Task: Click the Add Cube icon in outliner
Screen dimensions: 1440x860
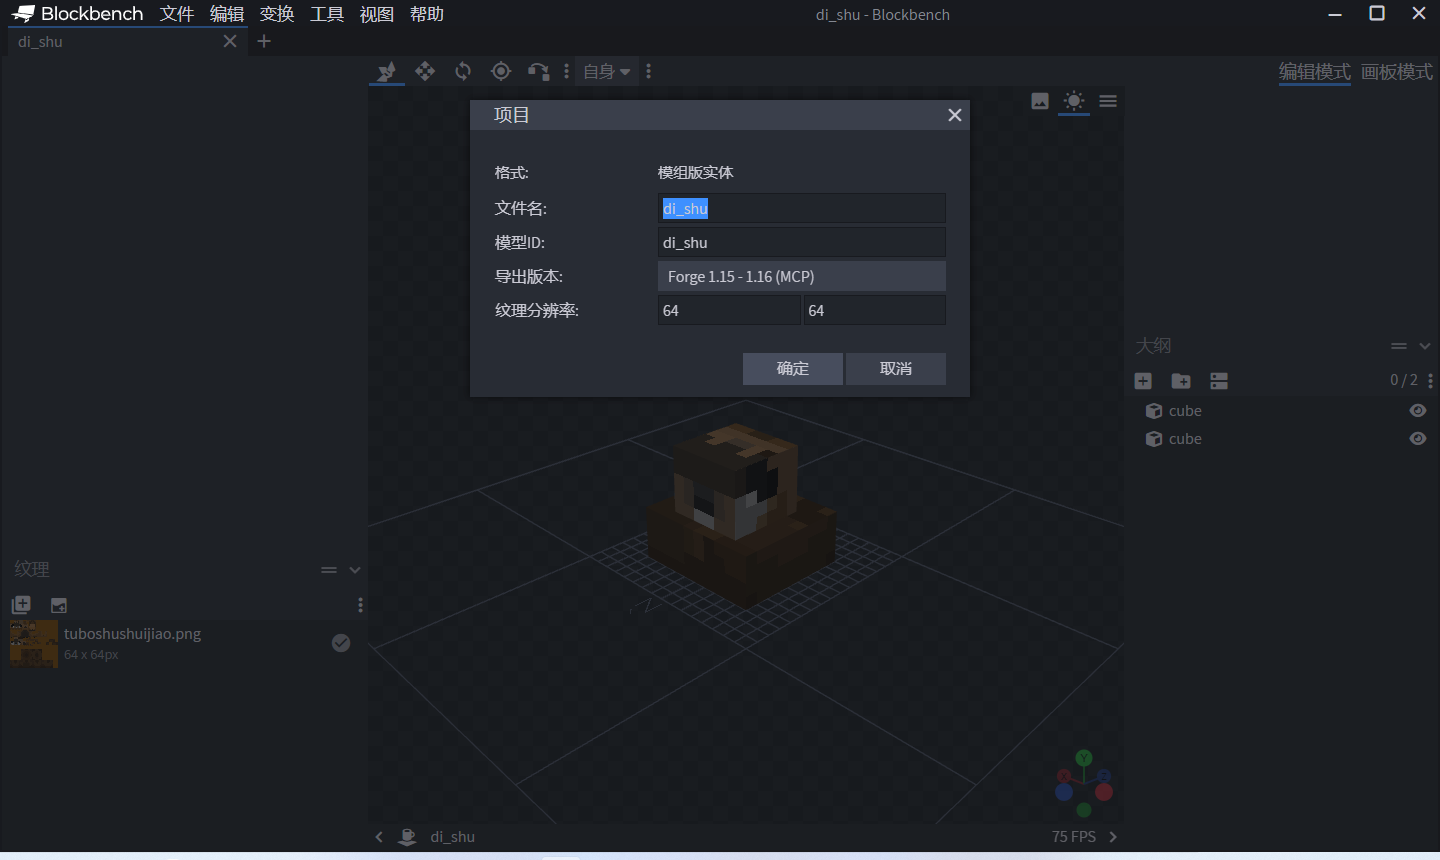Action: click(x=1143, y=380)
